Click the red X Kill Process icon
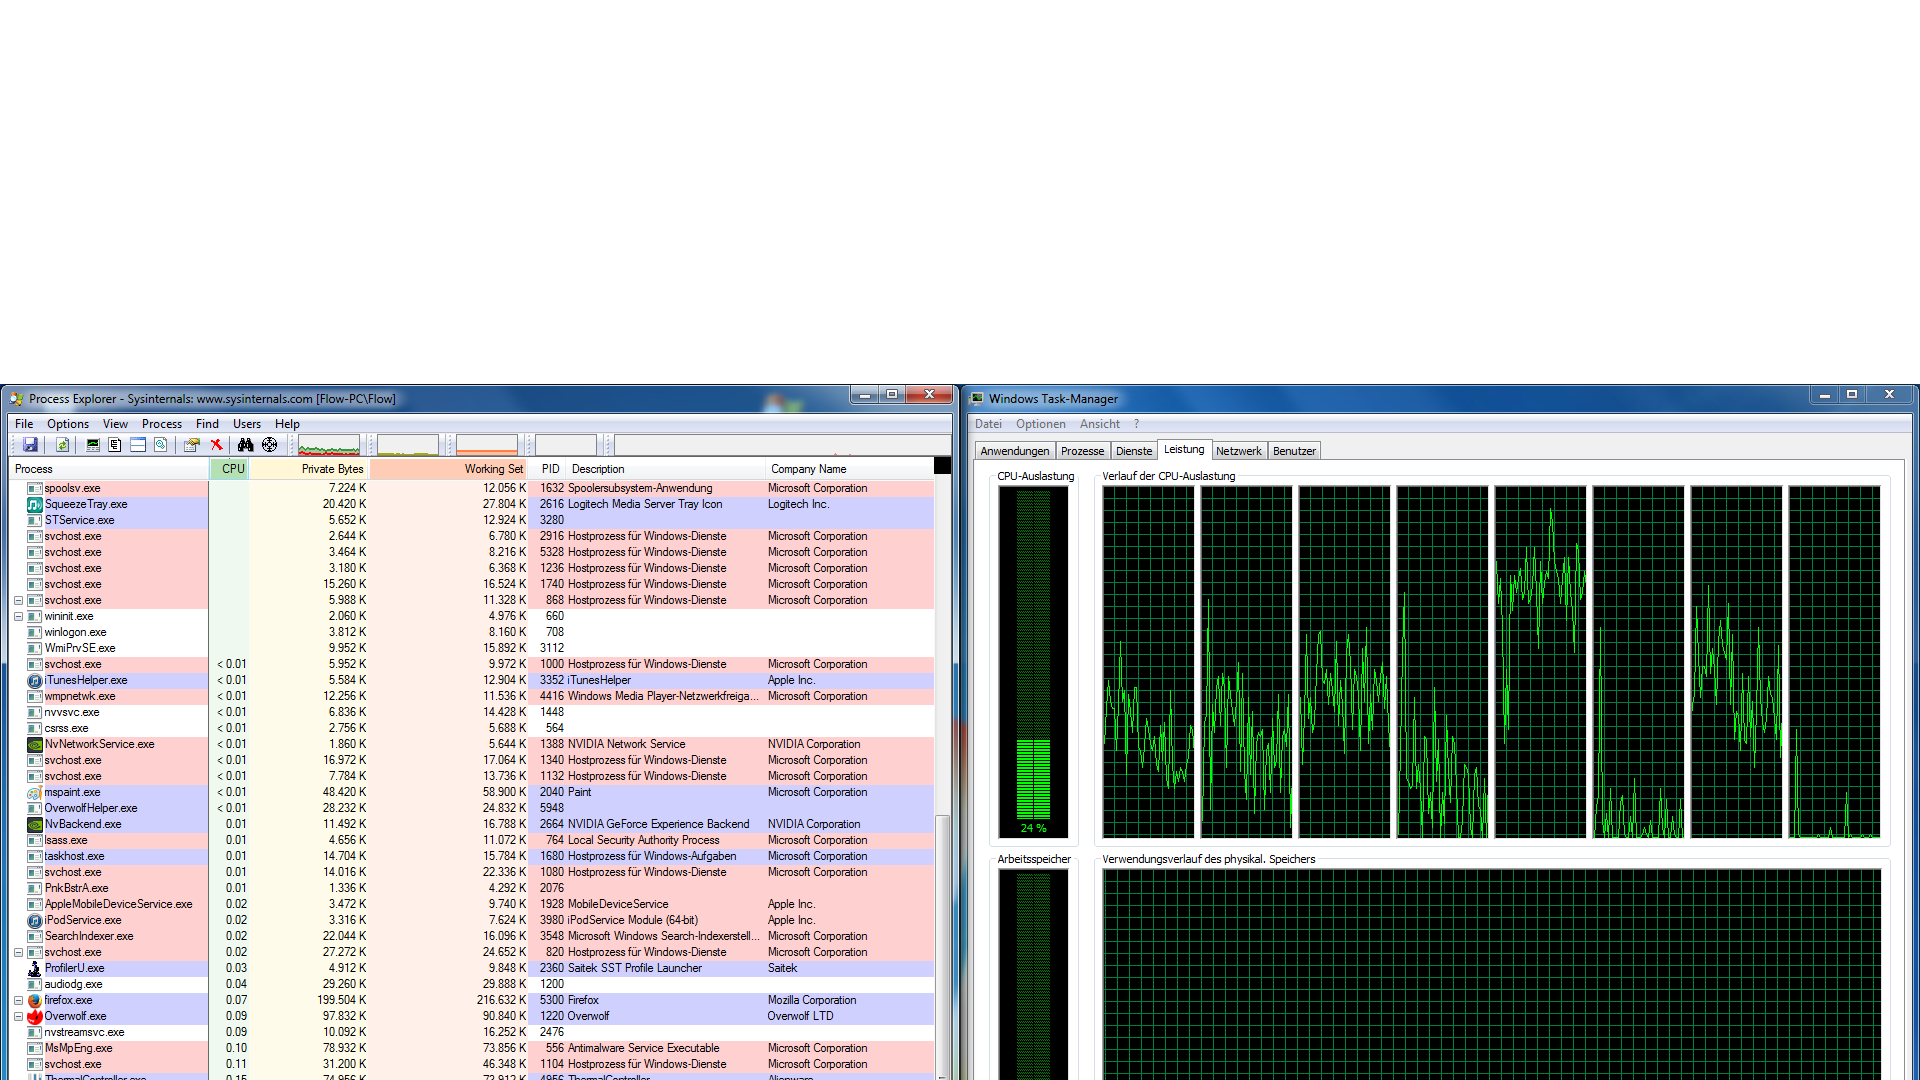Image resolution: width=1920 pixels, height=1080 pixels. coord(216,445)
